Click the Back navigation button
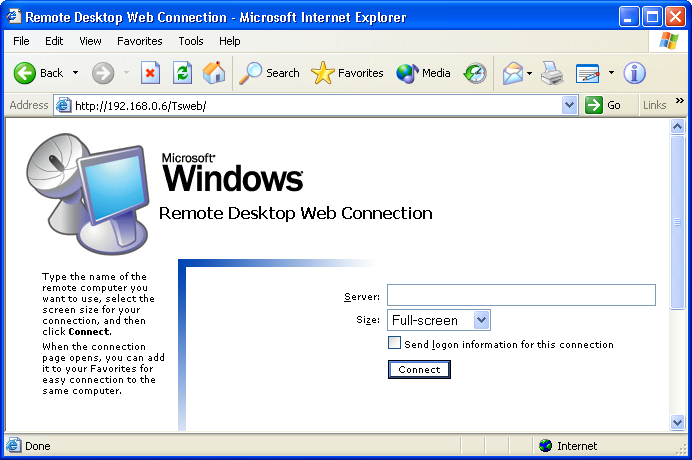692x460 pixels. point(39,73)
